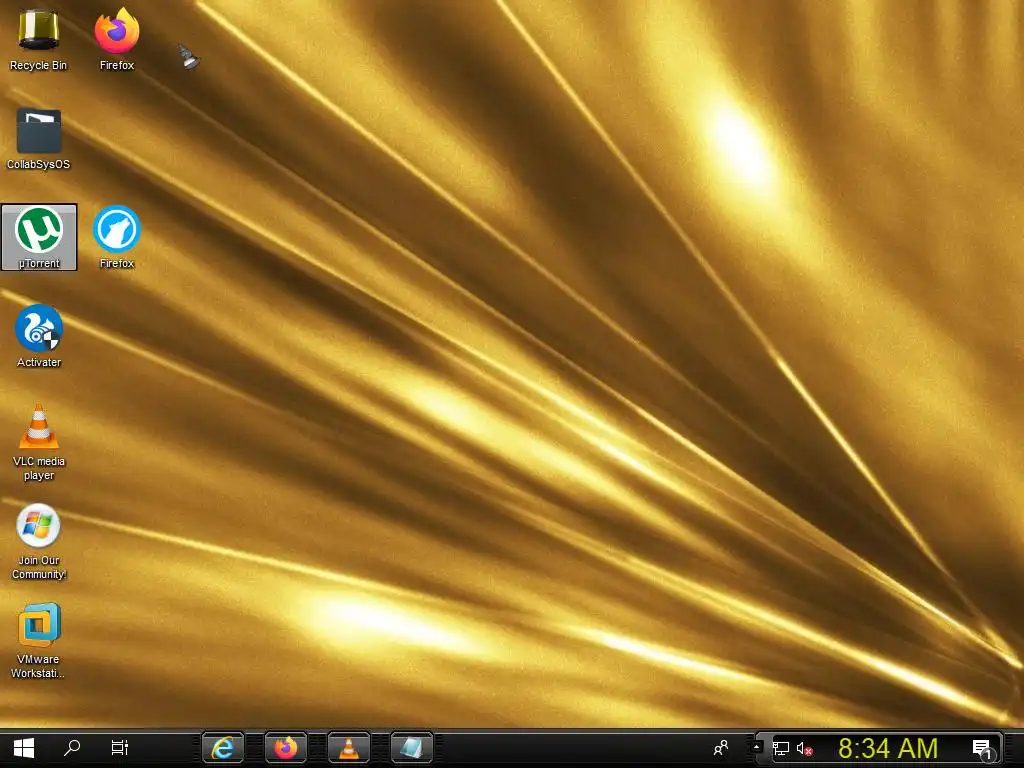Open the network status tray icon
Image resolution: width=1024 pixels, height=768 pixels.
780,748
